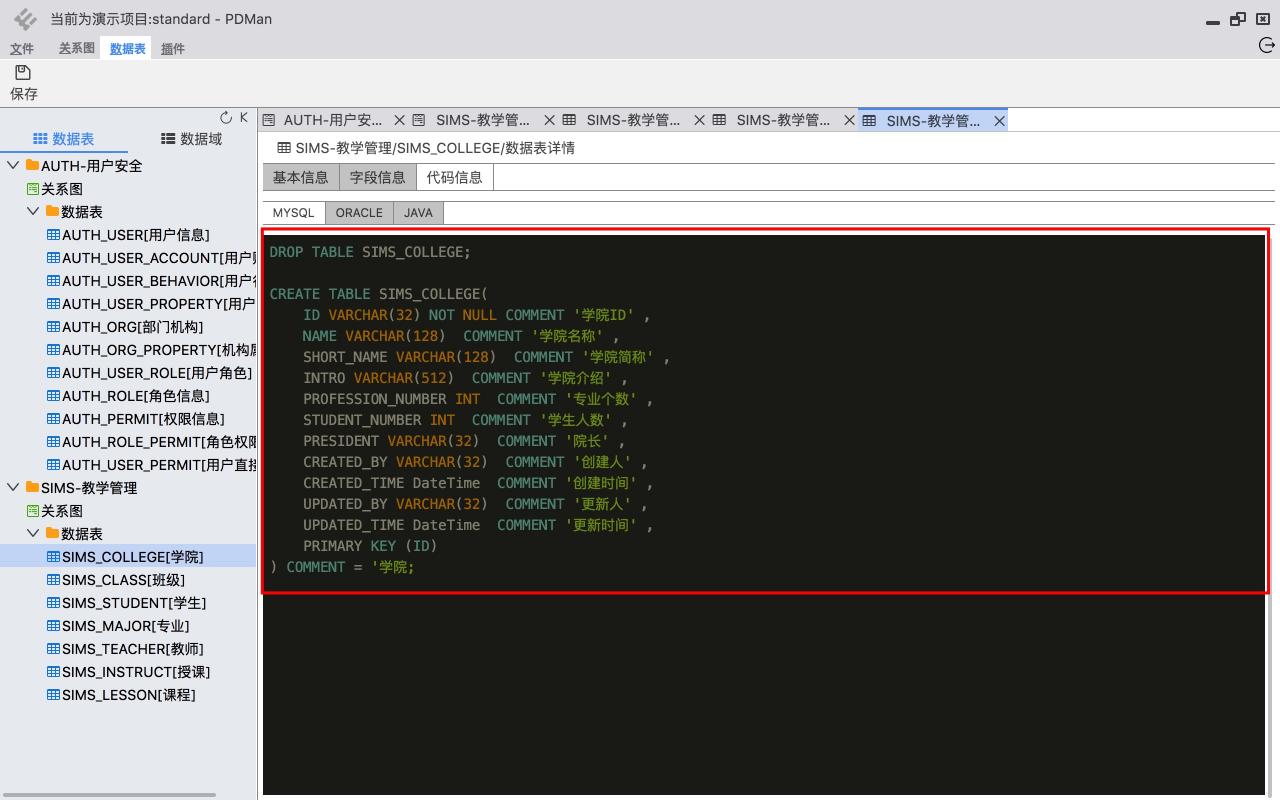Switch to the ORACLE code tab
Image resolution: width=1280 pixels, height=800 pixels.
click(x=359, y=213)
